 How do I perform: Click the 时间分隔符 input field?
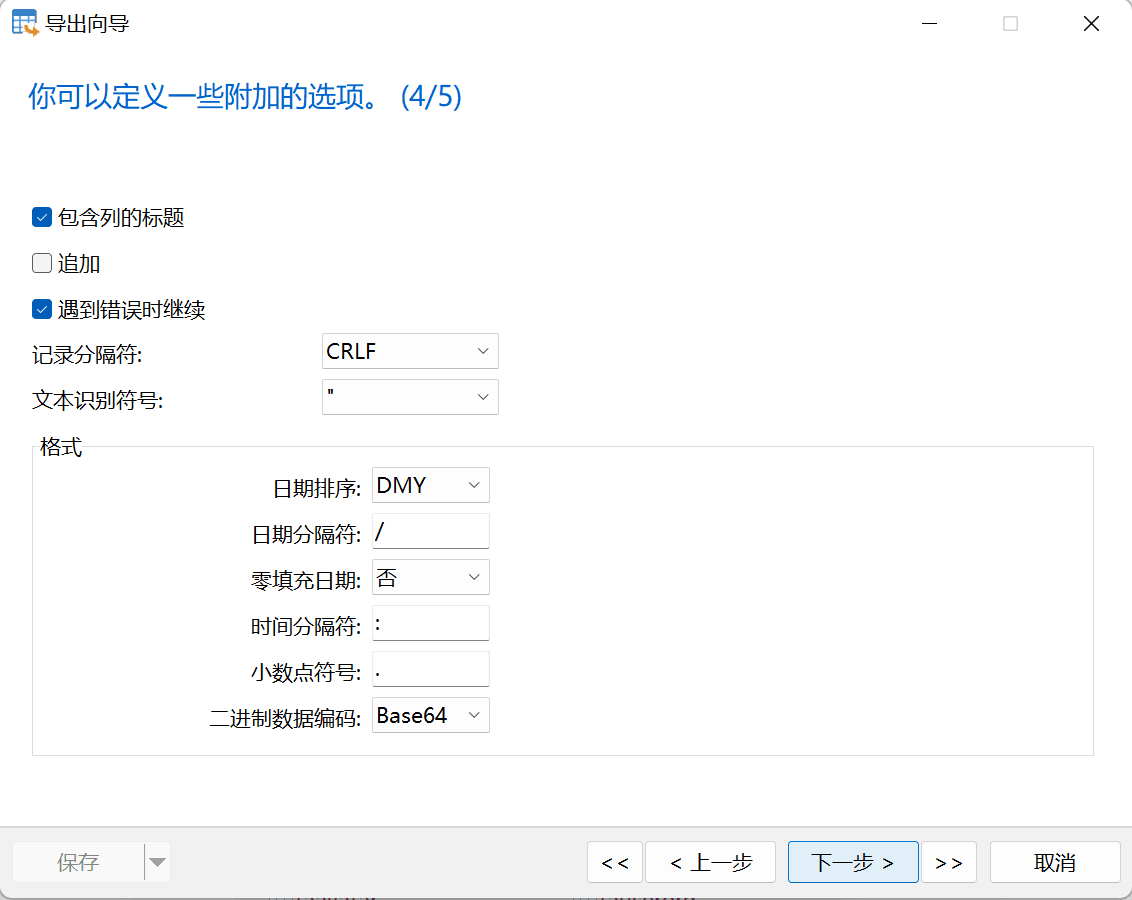click(430, 623)
